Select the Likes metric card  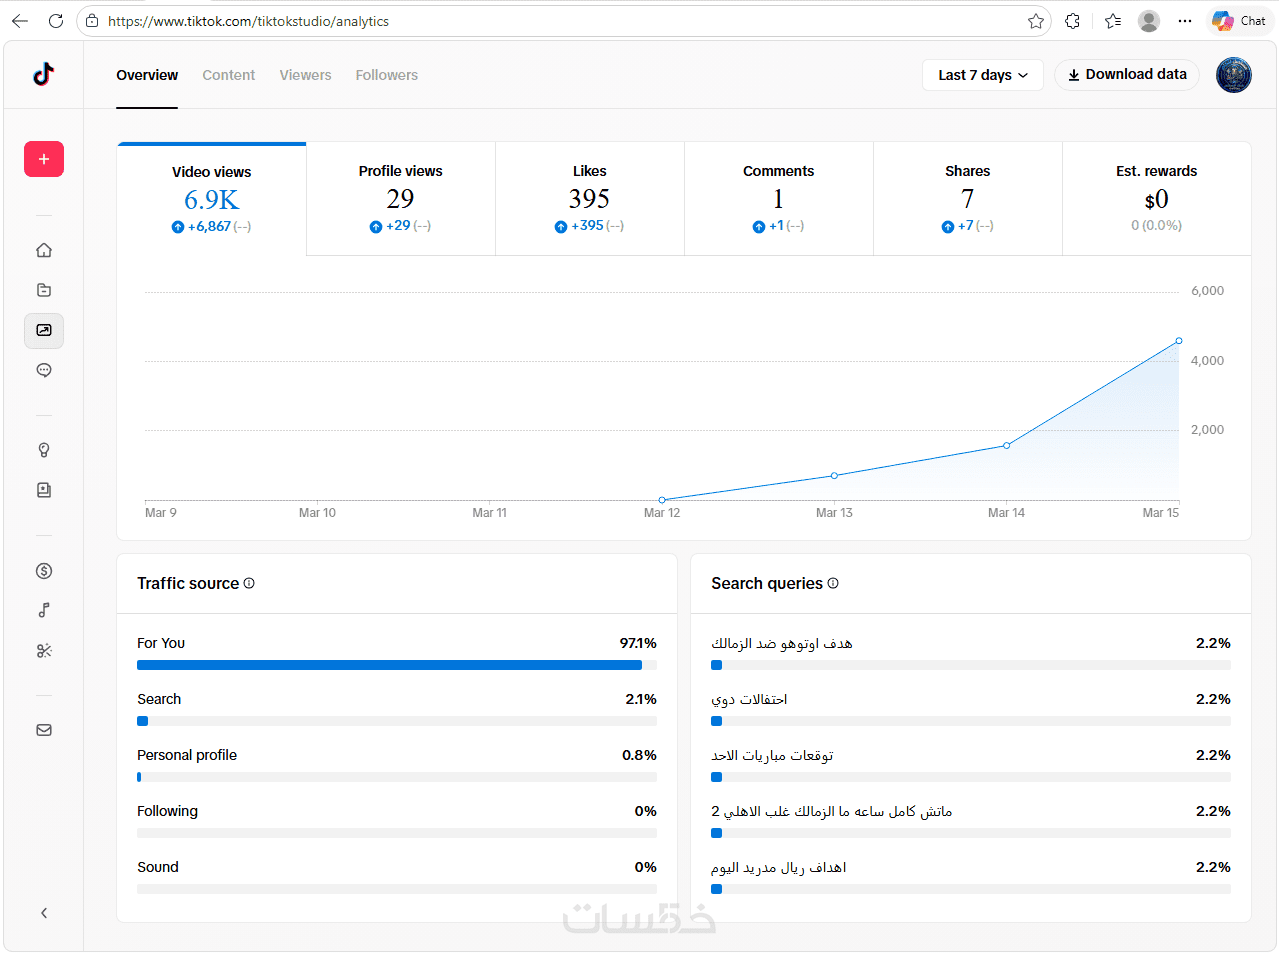pyautogui.click(x=590, y=199)
